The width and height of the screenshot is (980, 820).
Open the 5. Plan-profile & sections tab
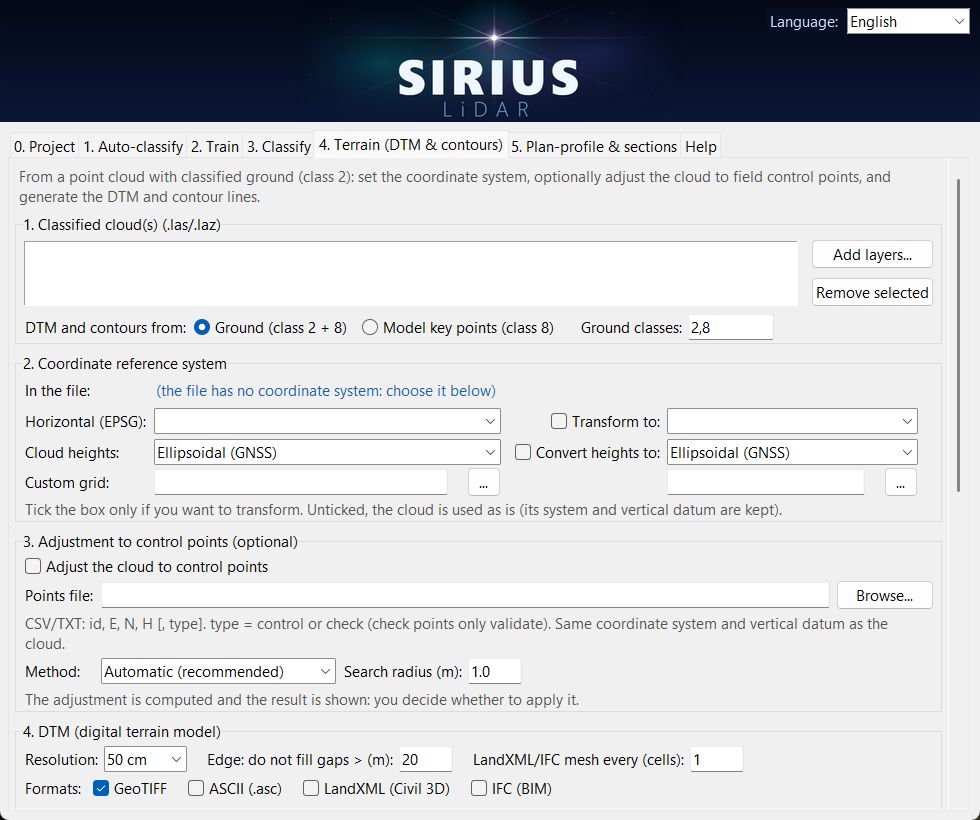[594, 147]
